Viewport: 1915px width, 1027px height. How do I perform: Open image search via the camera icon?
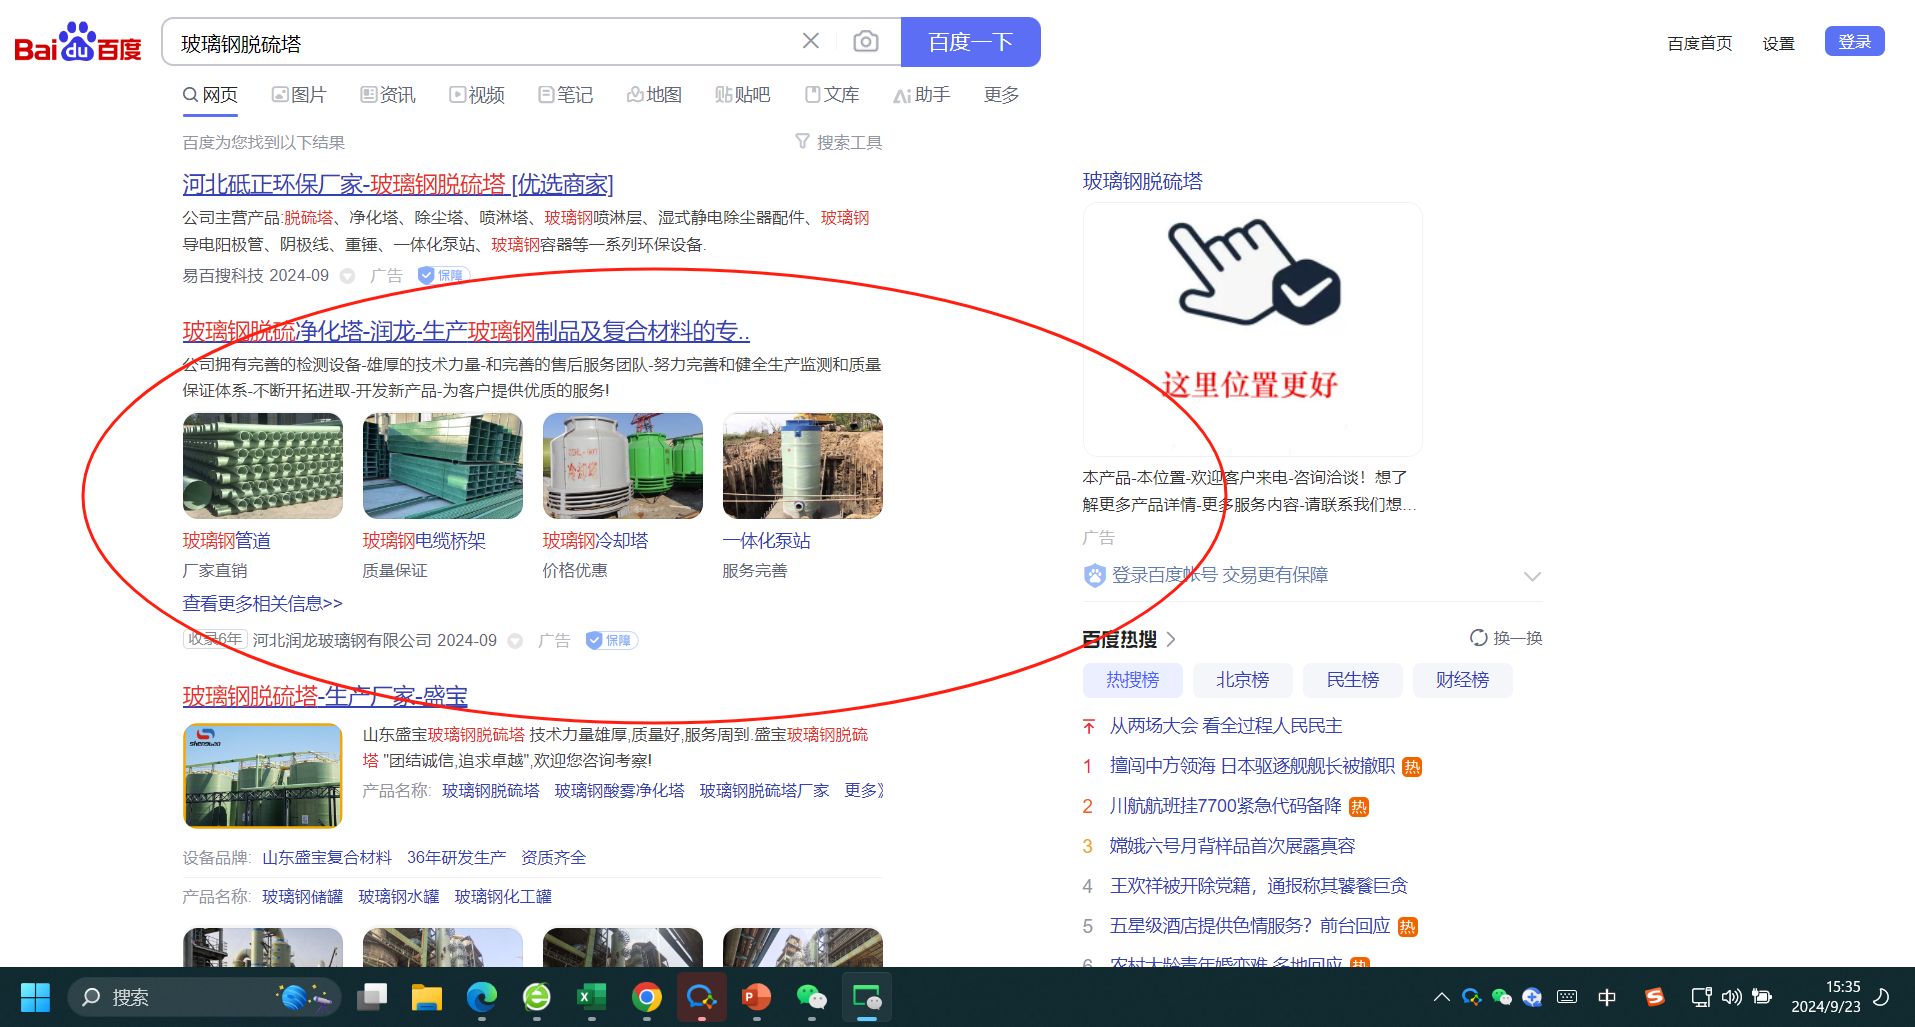pos(866,41)
